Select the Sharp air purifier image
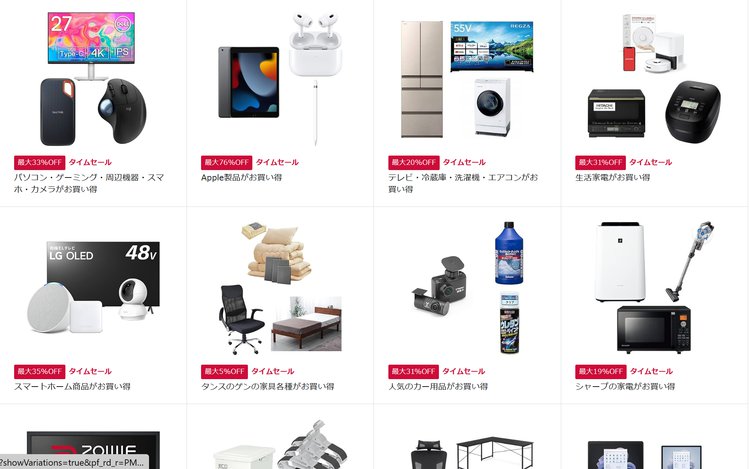Image resolution: width=750 pixels, height=469 pixels. coord(619,262)
